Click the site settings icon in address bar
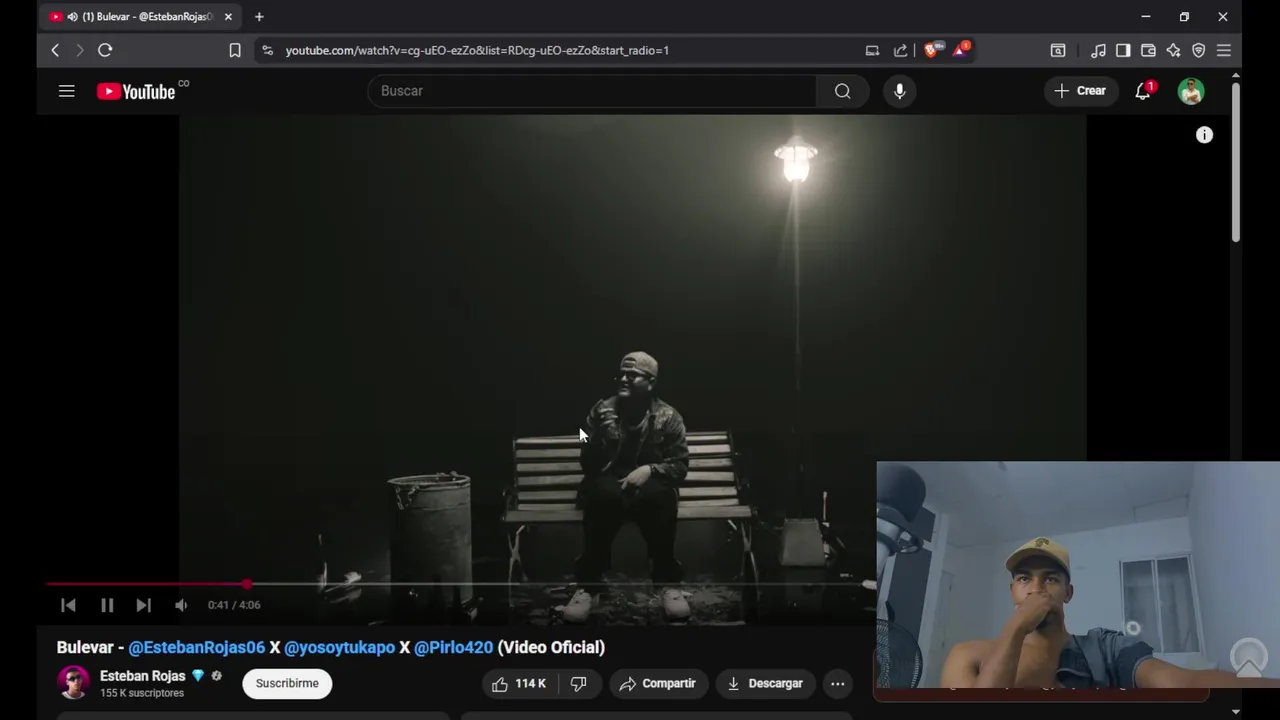The image size is (1280, 720). click(x=267, y=50)
